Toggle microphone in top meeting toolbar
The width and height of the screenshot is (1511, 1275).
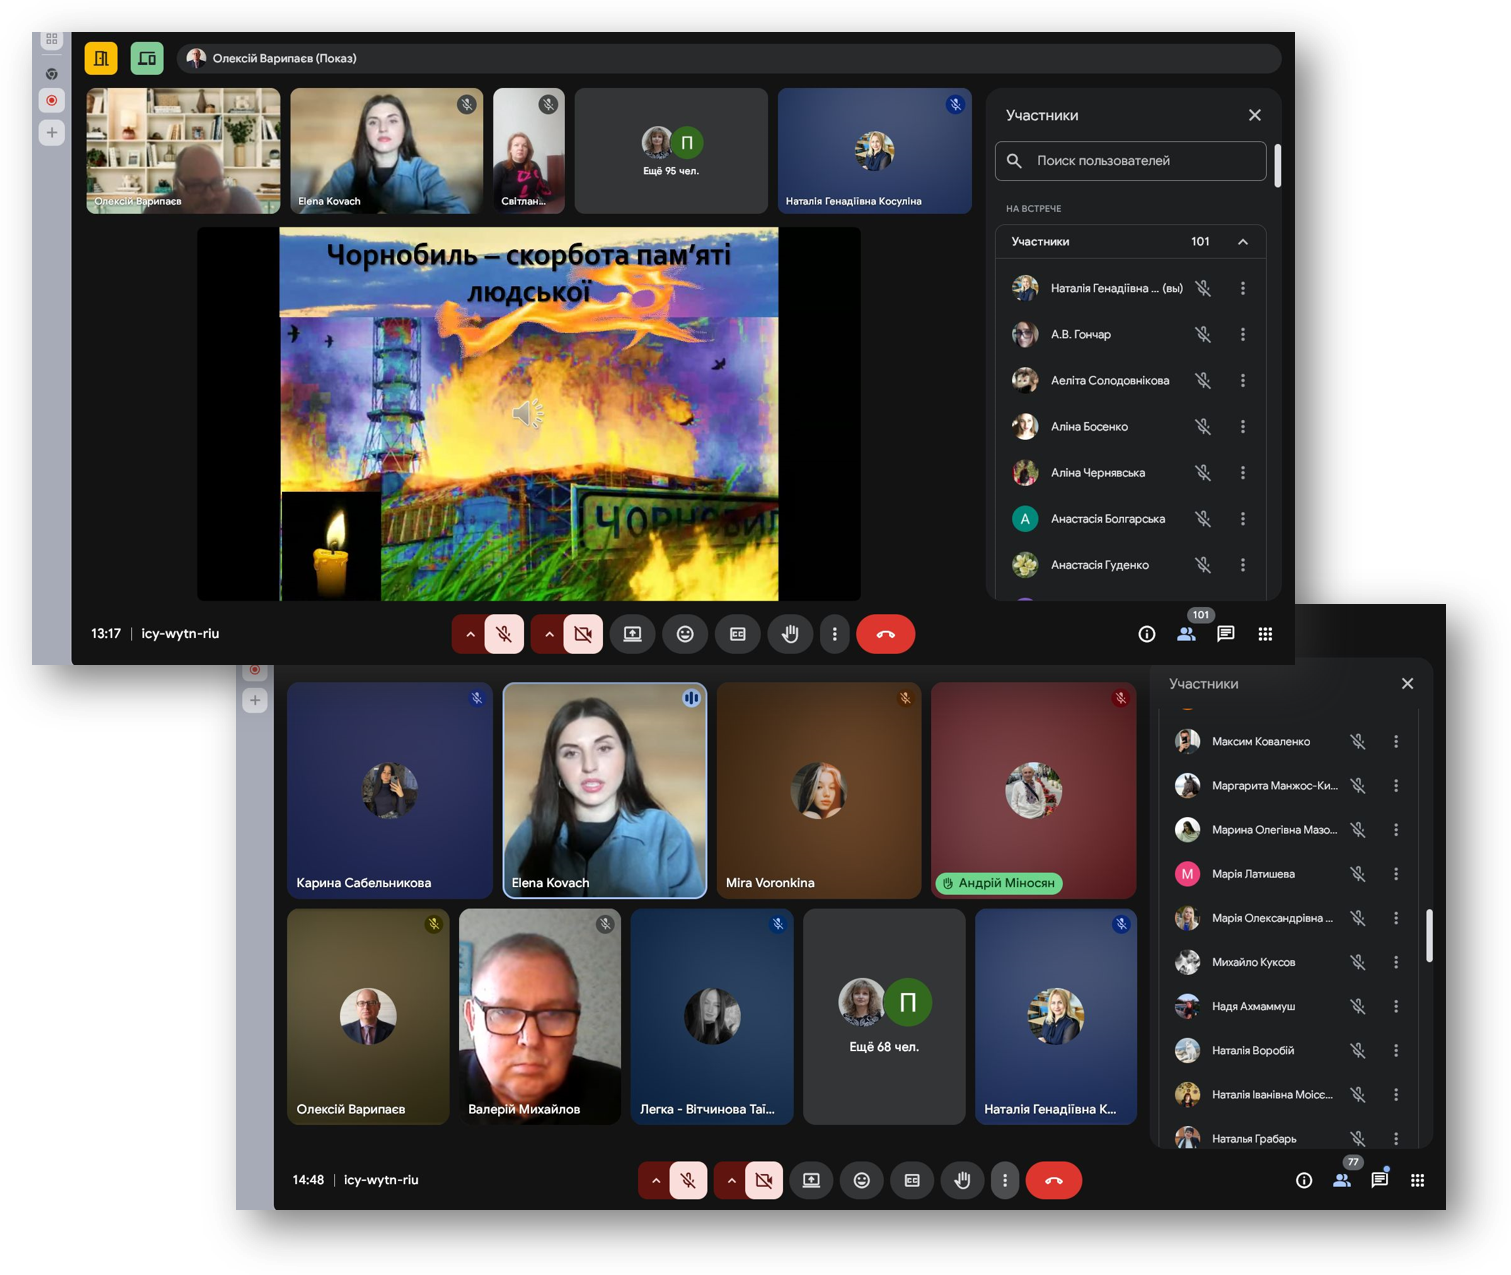point(504,634)
